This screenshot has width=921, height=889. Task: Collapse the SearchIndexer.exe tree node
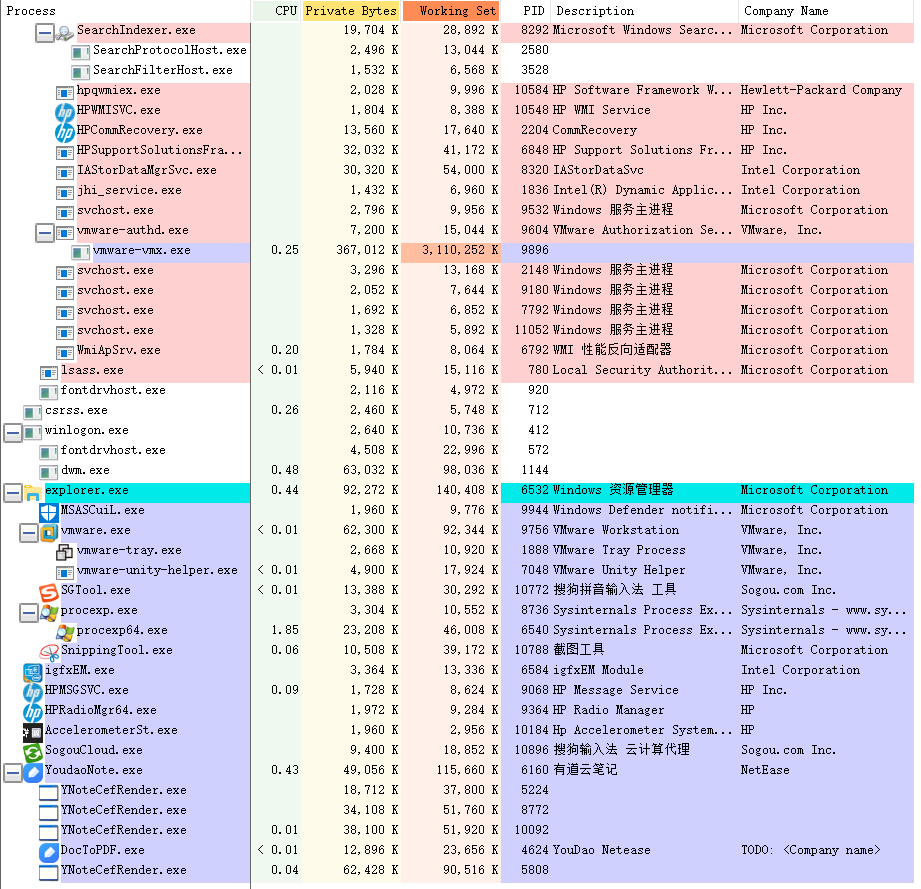pos(45,33)
